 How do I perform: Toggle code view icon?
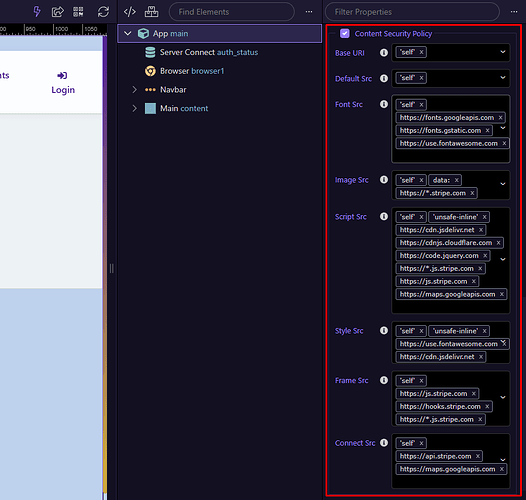click(x=130, y=12)
